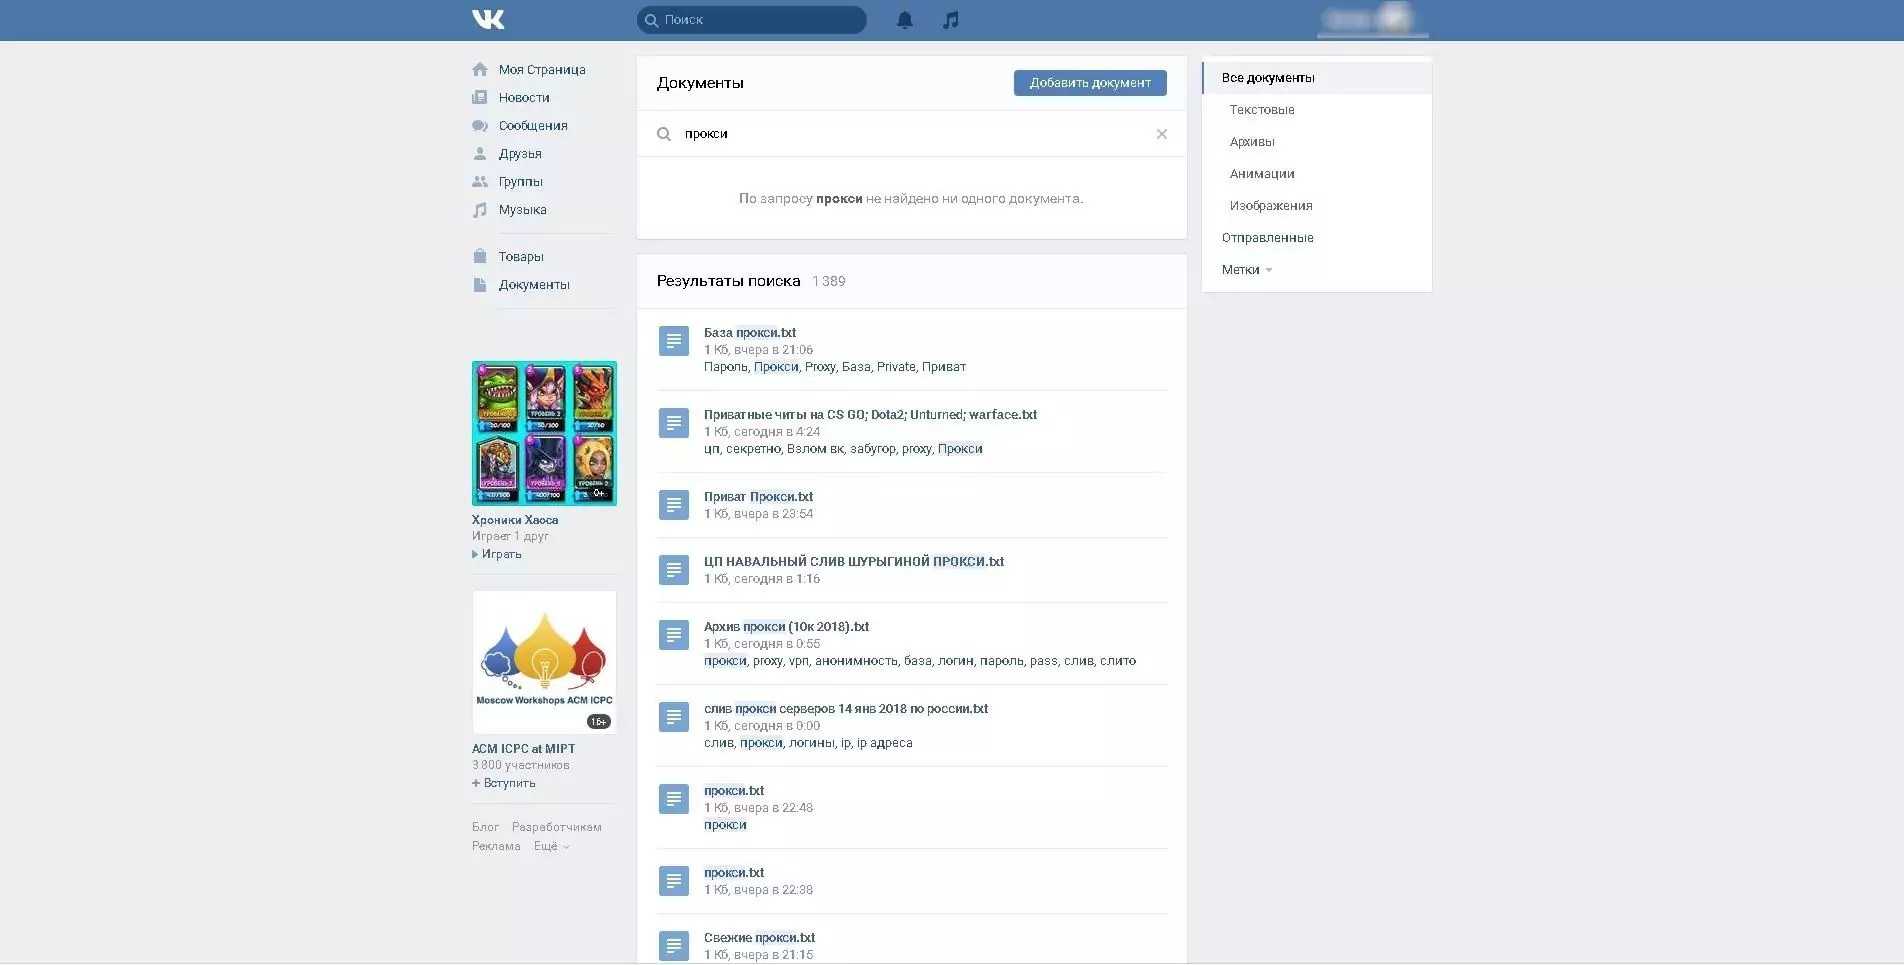
Task: Expand the Метки dropdown
Action: pos(1246,270)
